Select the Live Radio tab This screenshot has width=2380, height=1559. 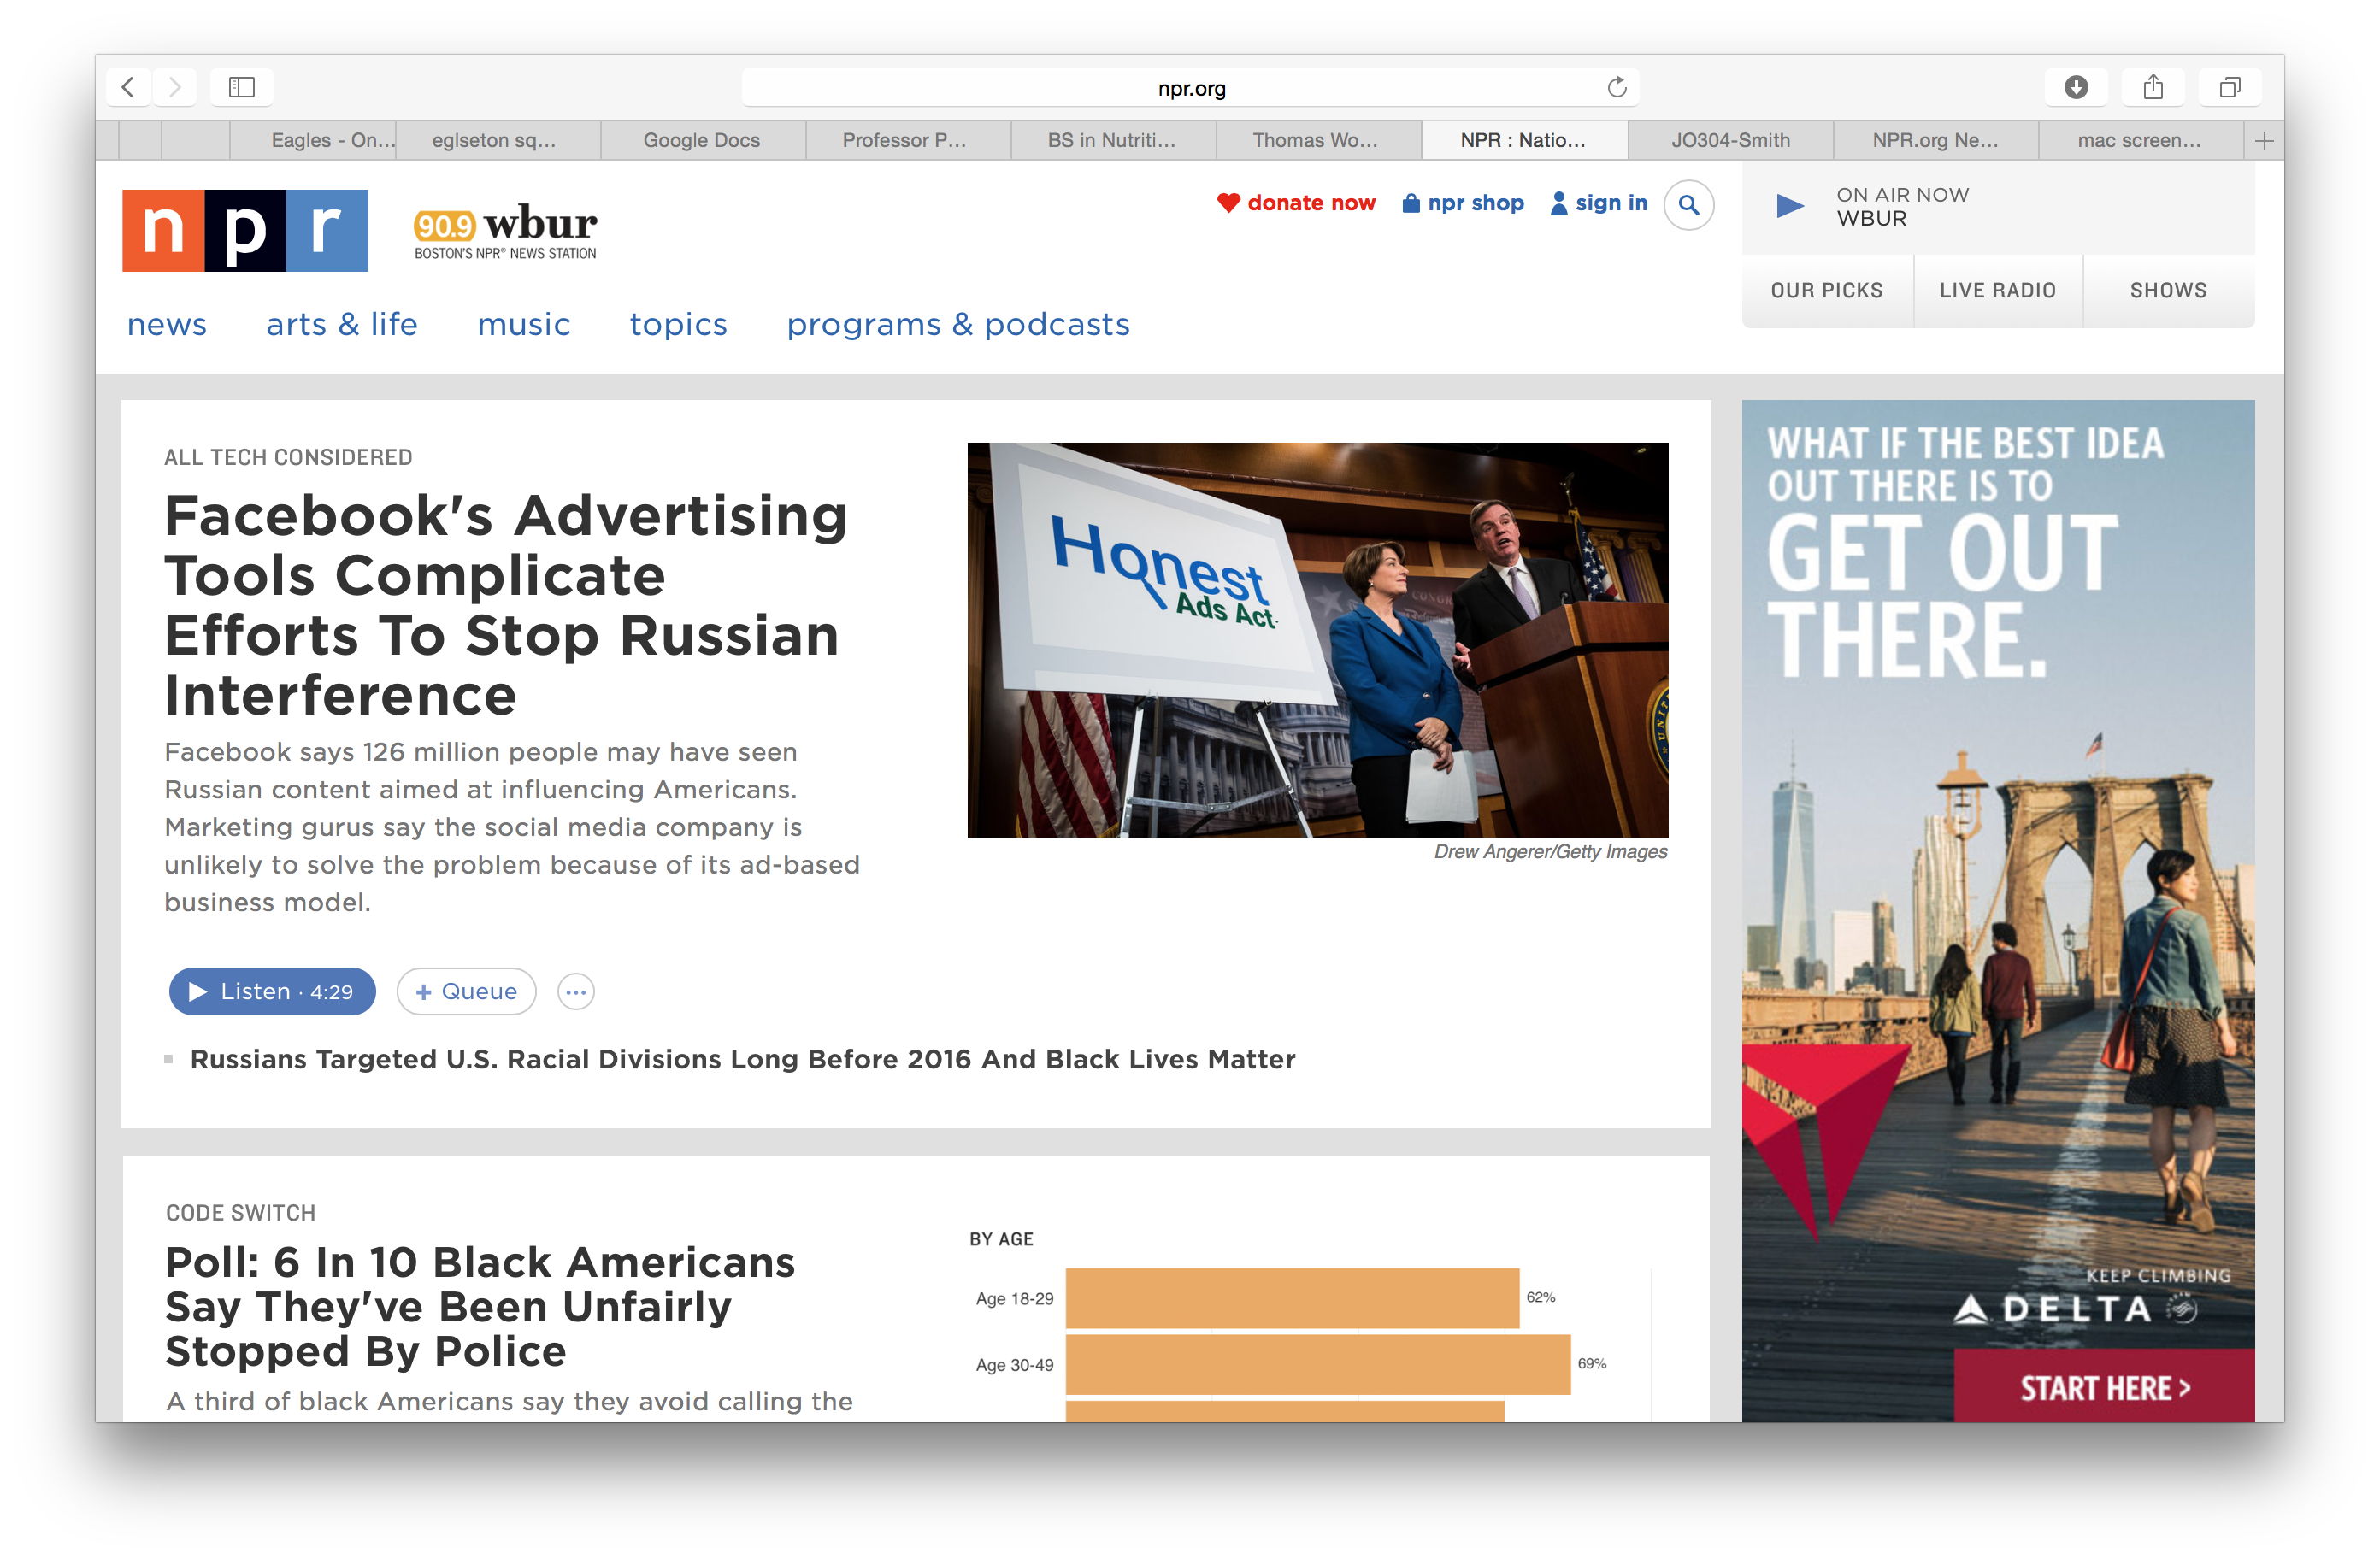[x=1997, y=291]
